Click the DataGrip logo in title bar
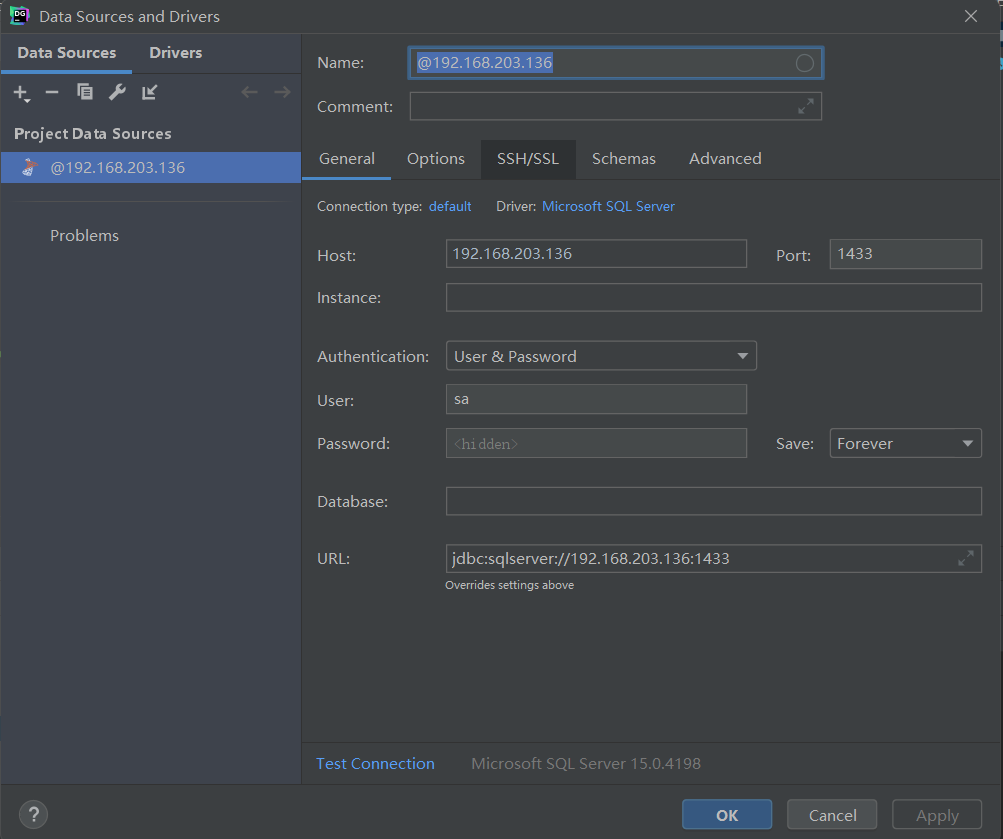Image resolution: width=1003 pixels, height=839 pixels. tap(19, 16)
